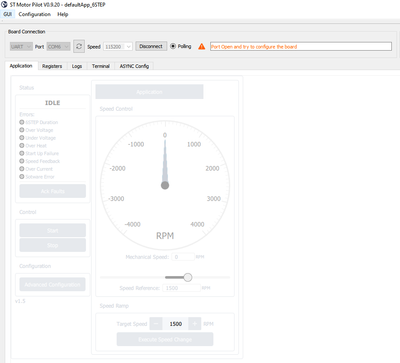Switch to the Registers tab
The width and height of the screenshot is (400, 363).
click(x=52, y=66)
